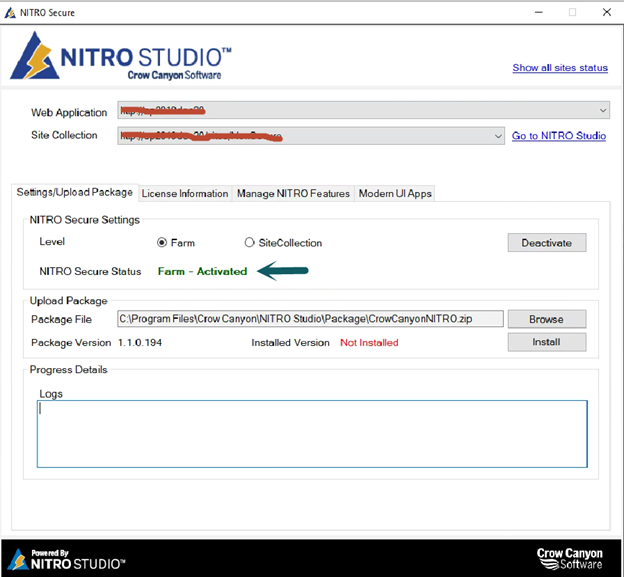Click the Install button

(547, 342)
